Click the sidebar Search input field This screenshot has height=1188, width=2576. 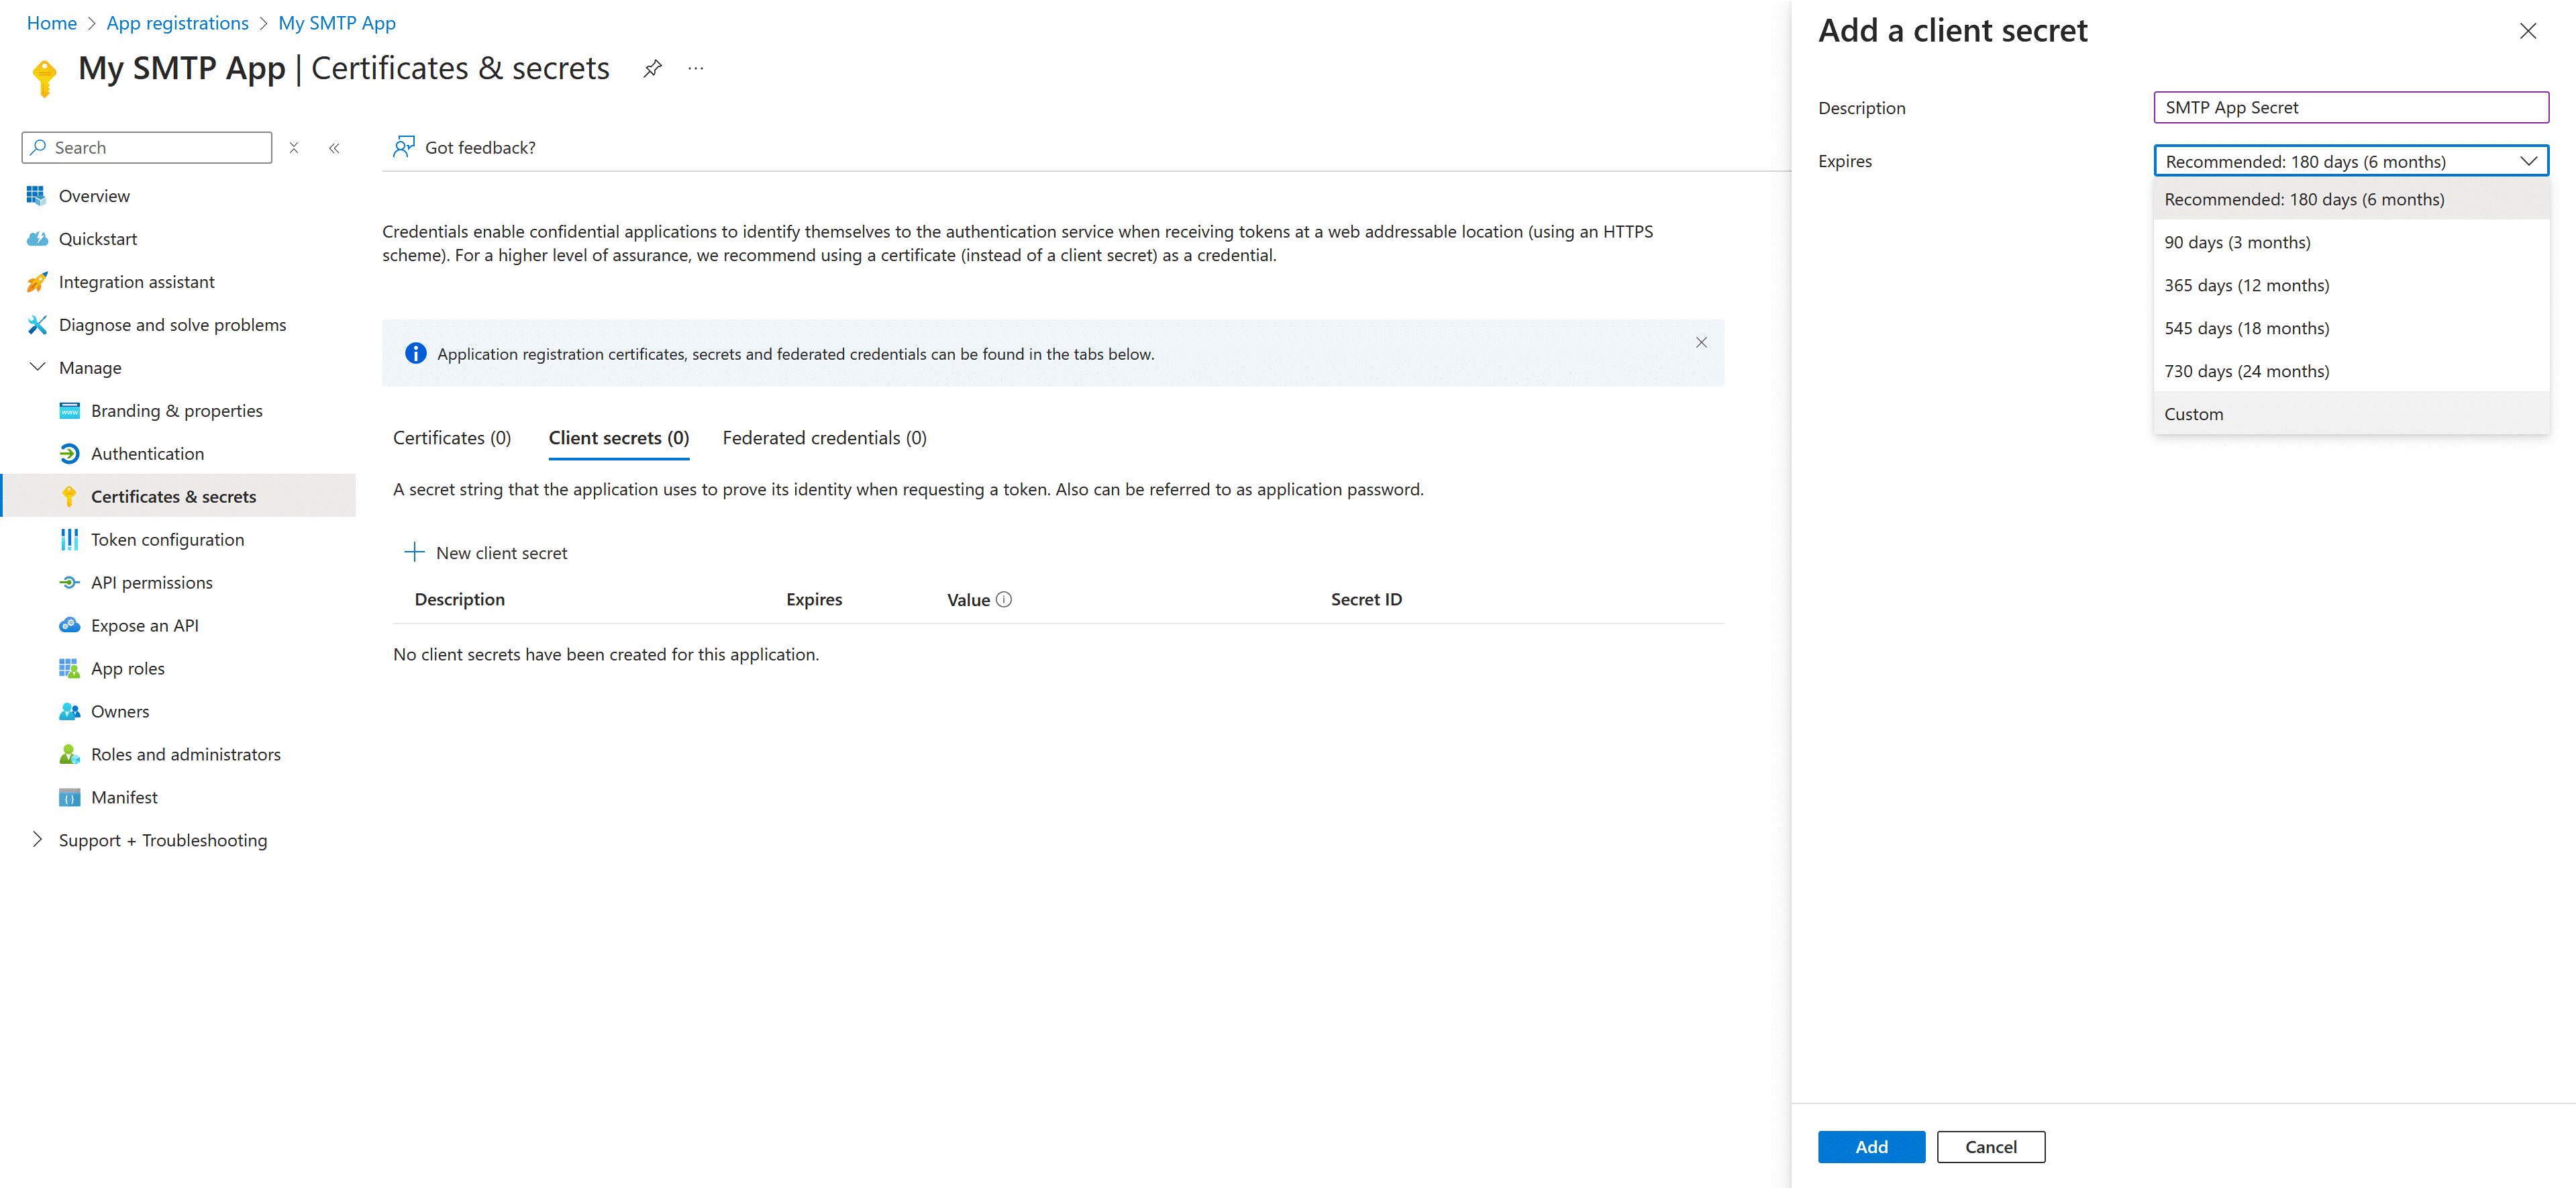[x=146, y=148]
